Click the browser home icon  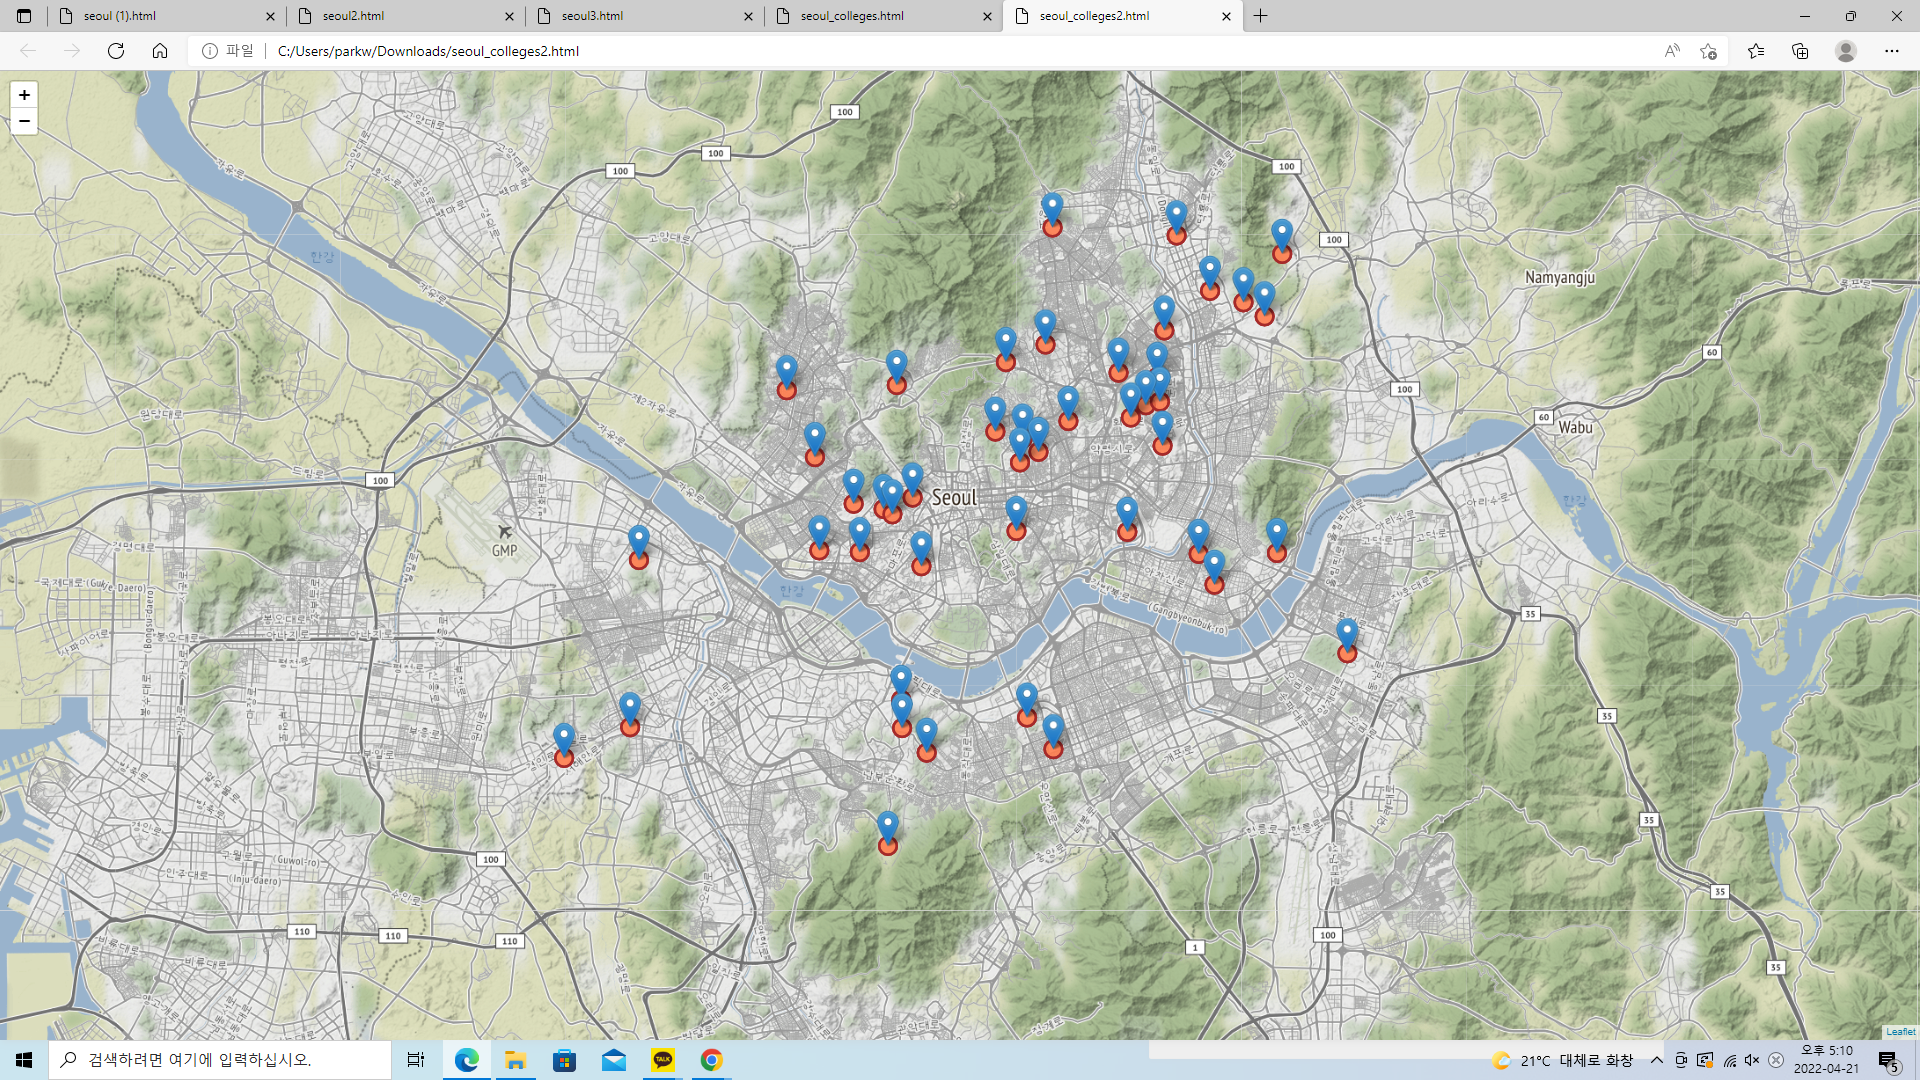160,51
